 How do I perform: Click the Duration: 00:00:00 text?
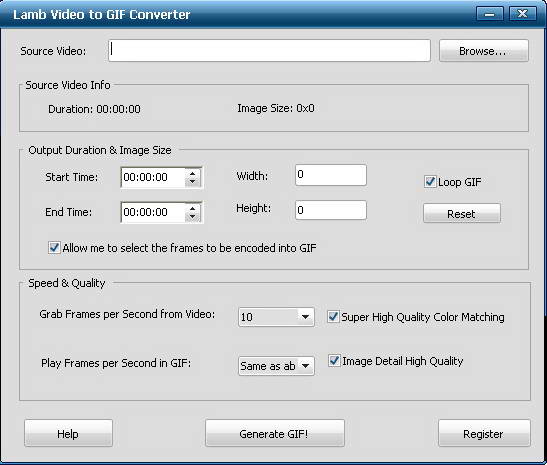pyautogui.click(x=94, y=109)
